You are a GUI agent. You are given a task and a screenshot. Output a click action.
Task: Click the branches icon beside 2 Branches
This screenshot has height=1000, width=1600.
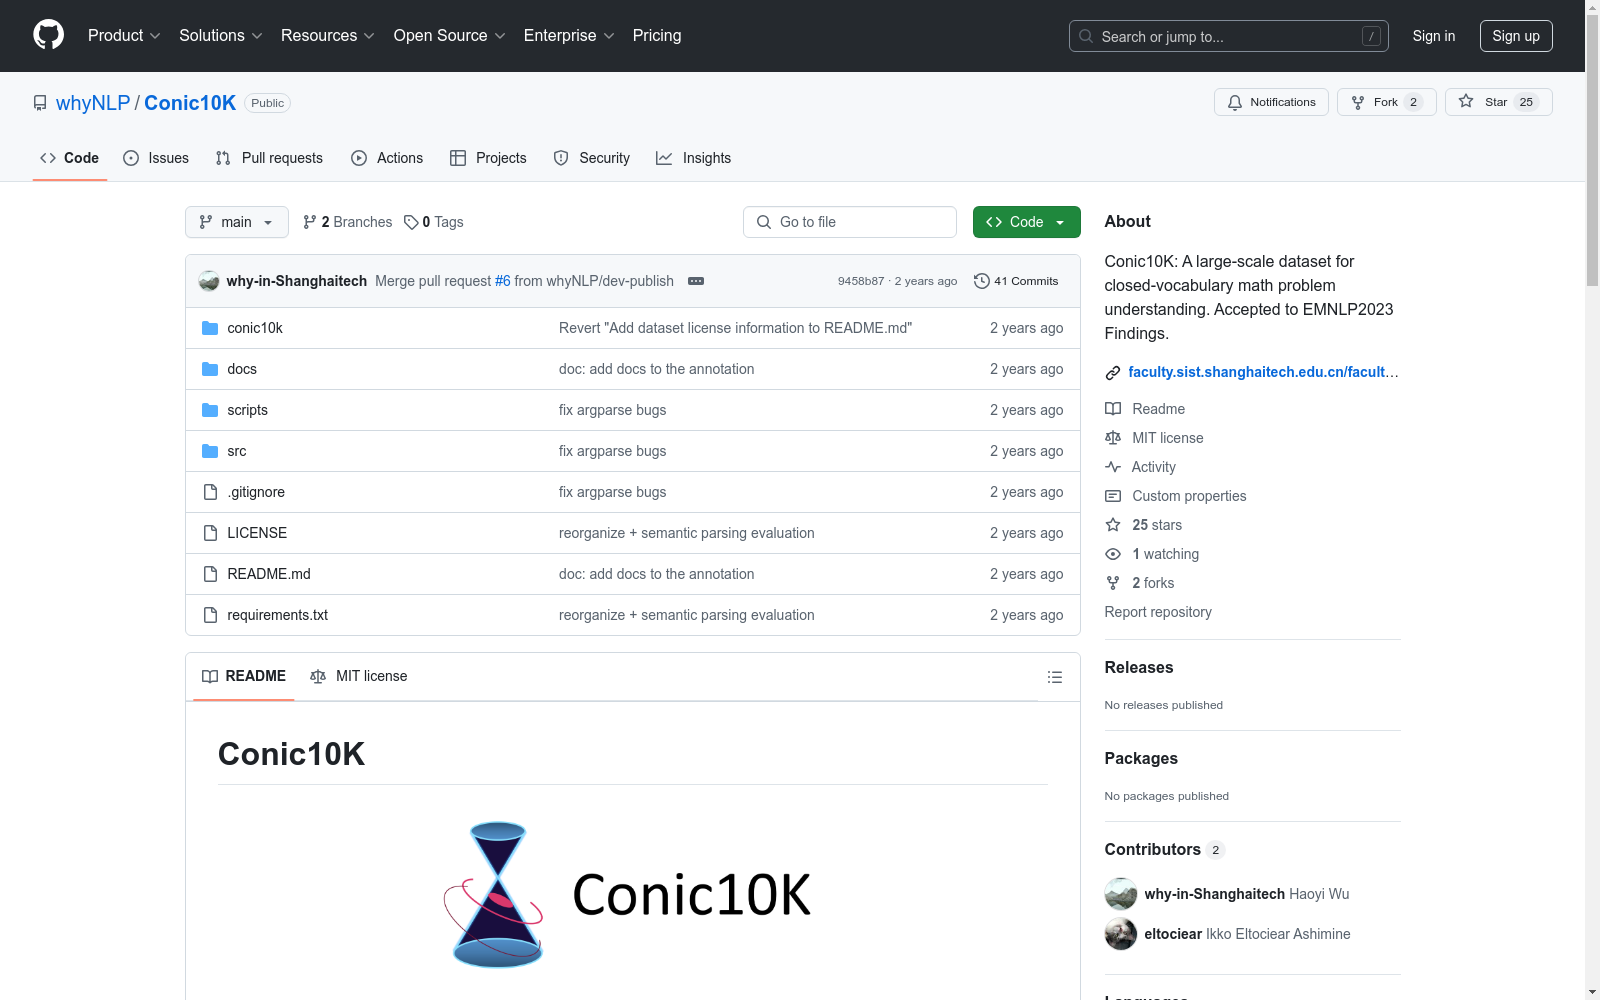[x=310, y=222]
